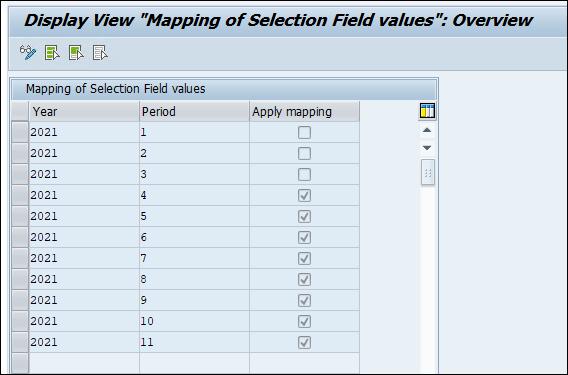The width and height of the screenshot is (568, 375).
Task: Click the vertical scrollbar handle
Action: 427,172
